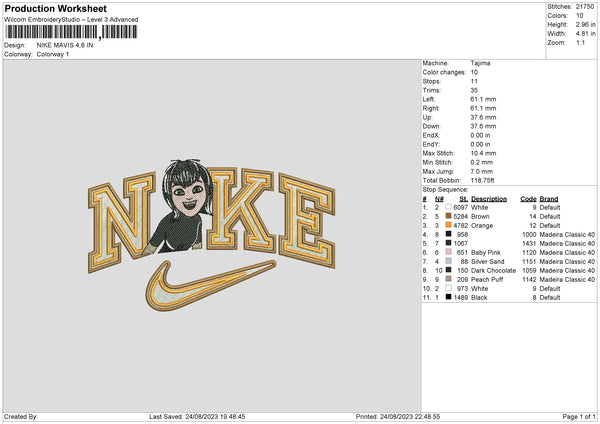Screen dimensions: 600x424
Task: Click the 'Code' column header
Action: [x=528, y=199]
